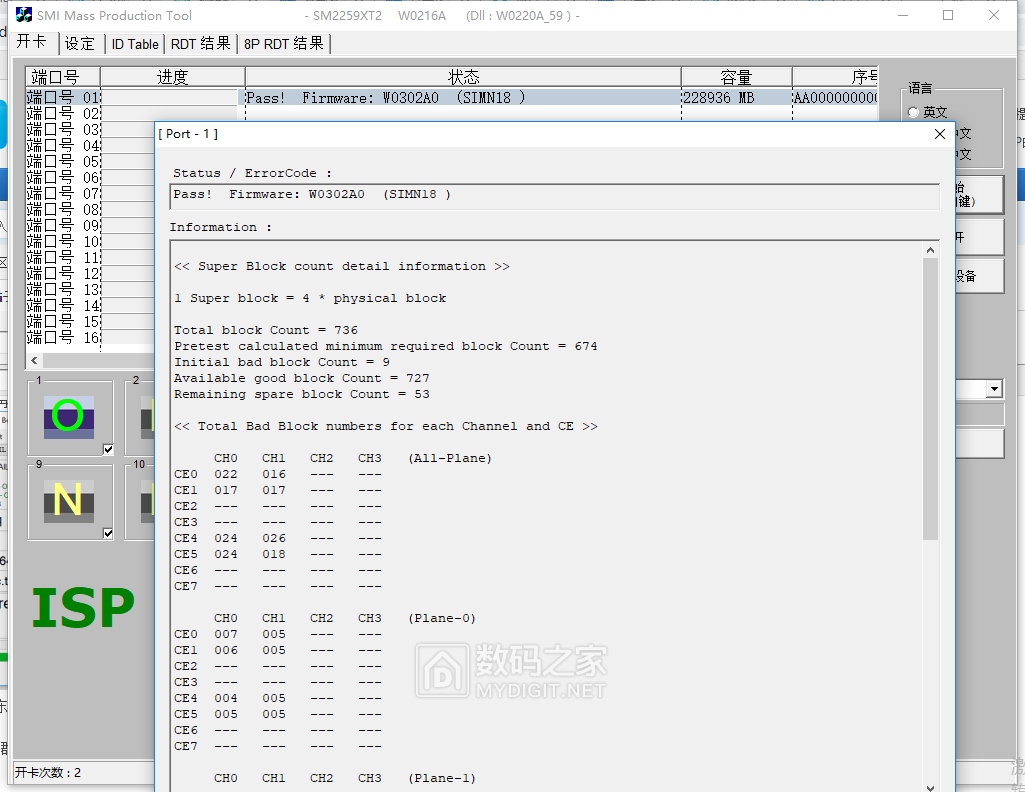
Task: Switch to the 设定 tab
Action: (80, 44)
